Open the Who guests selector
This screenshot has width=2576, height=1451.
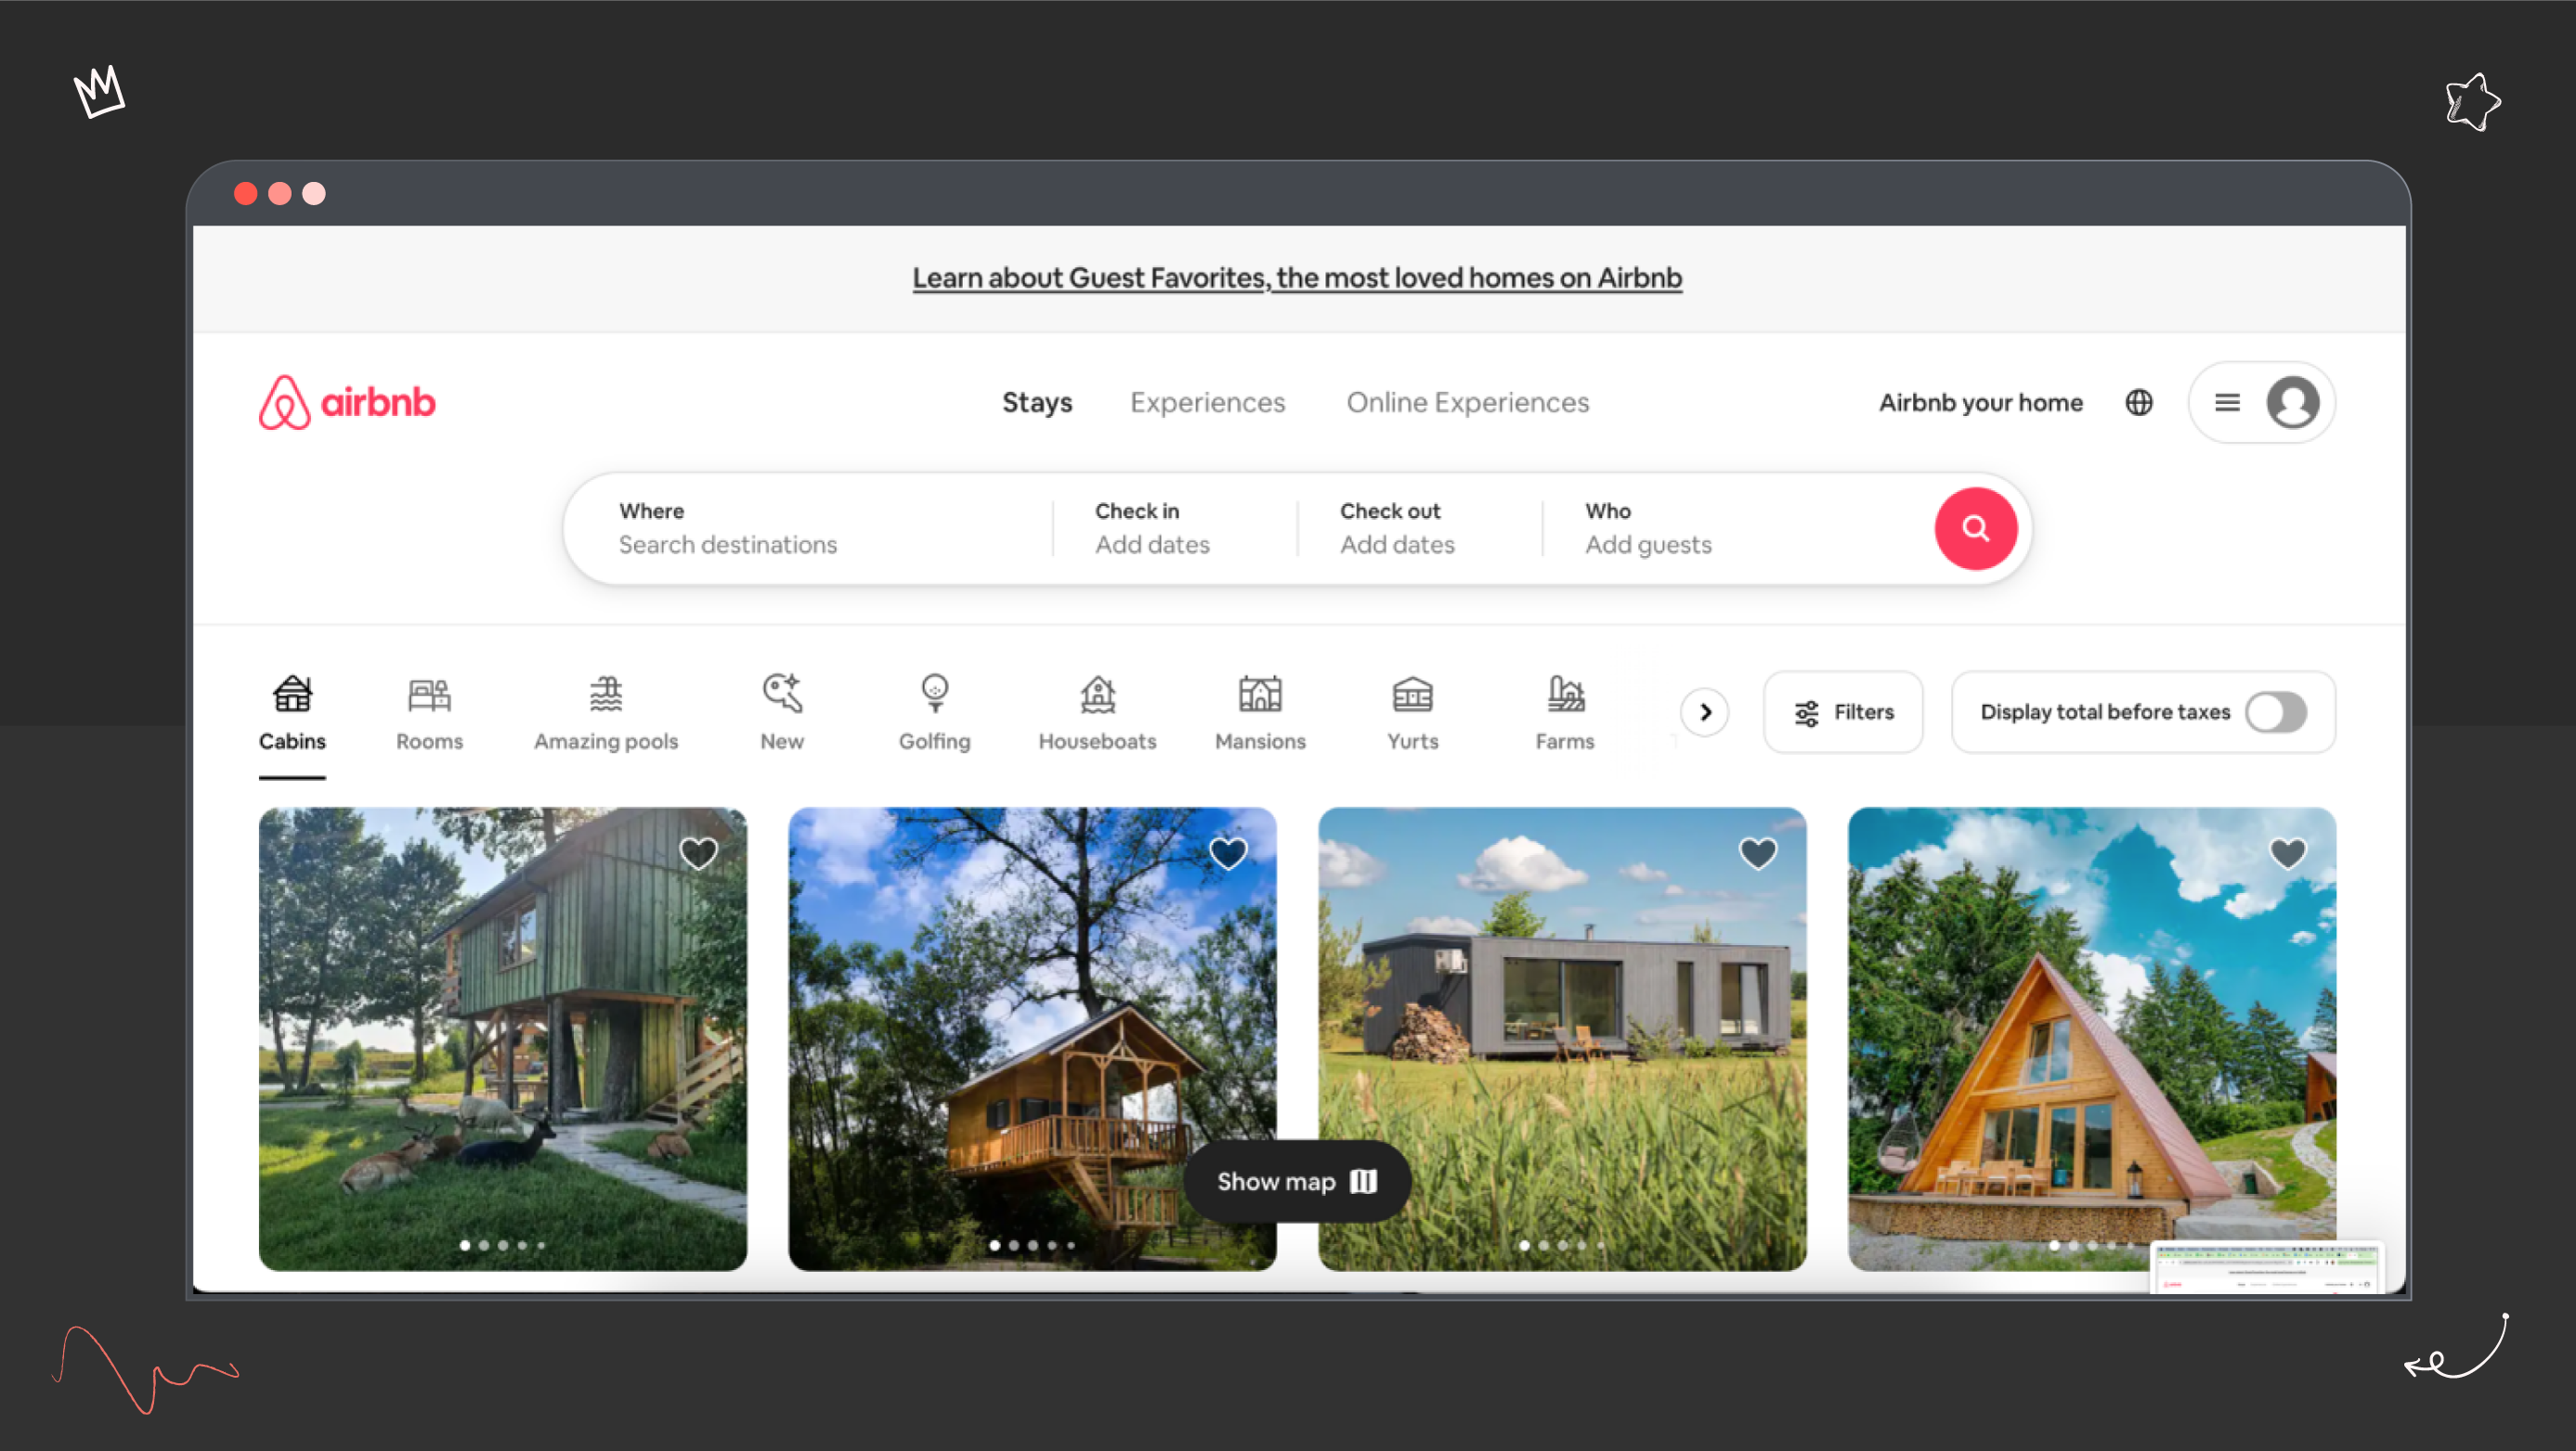1700,528
